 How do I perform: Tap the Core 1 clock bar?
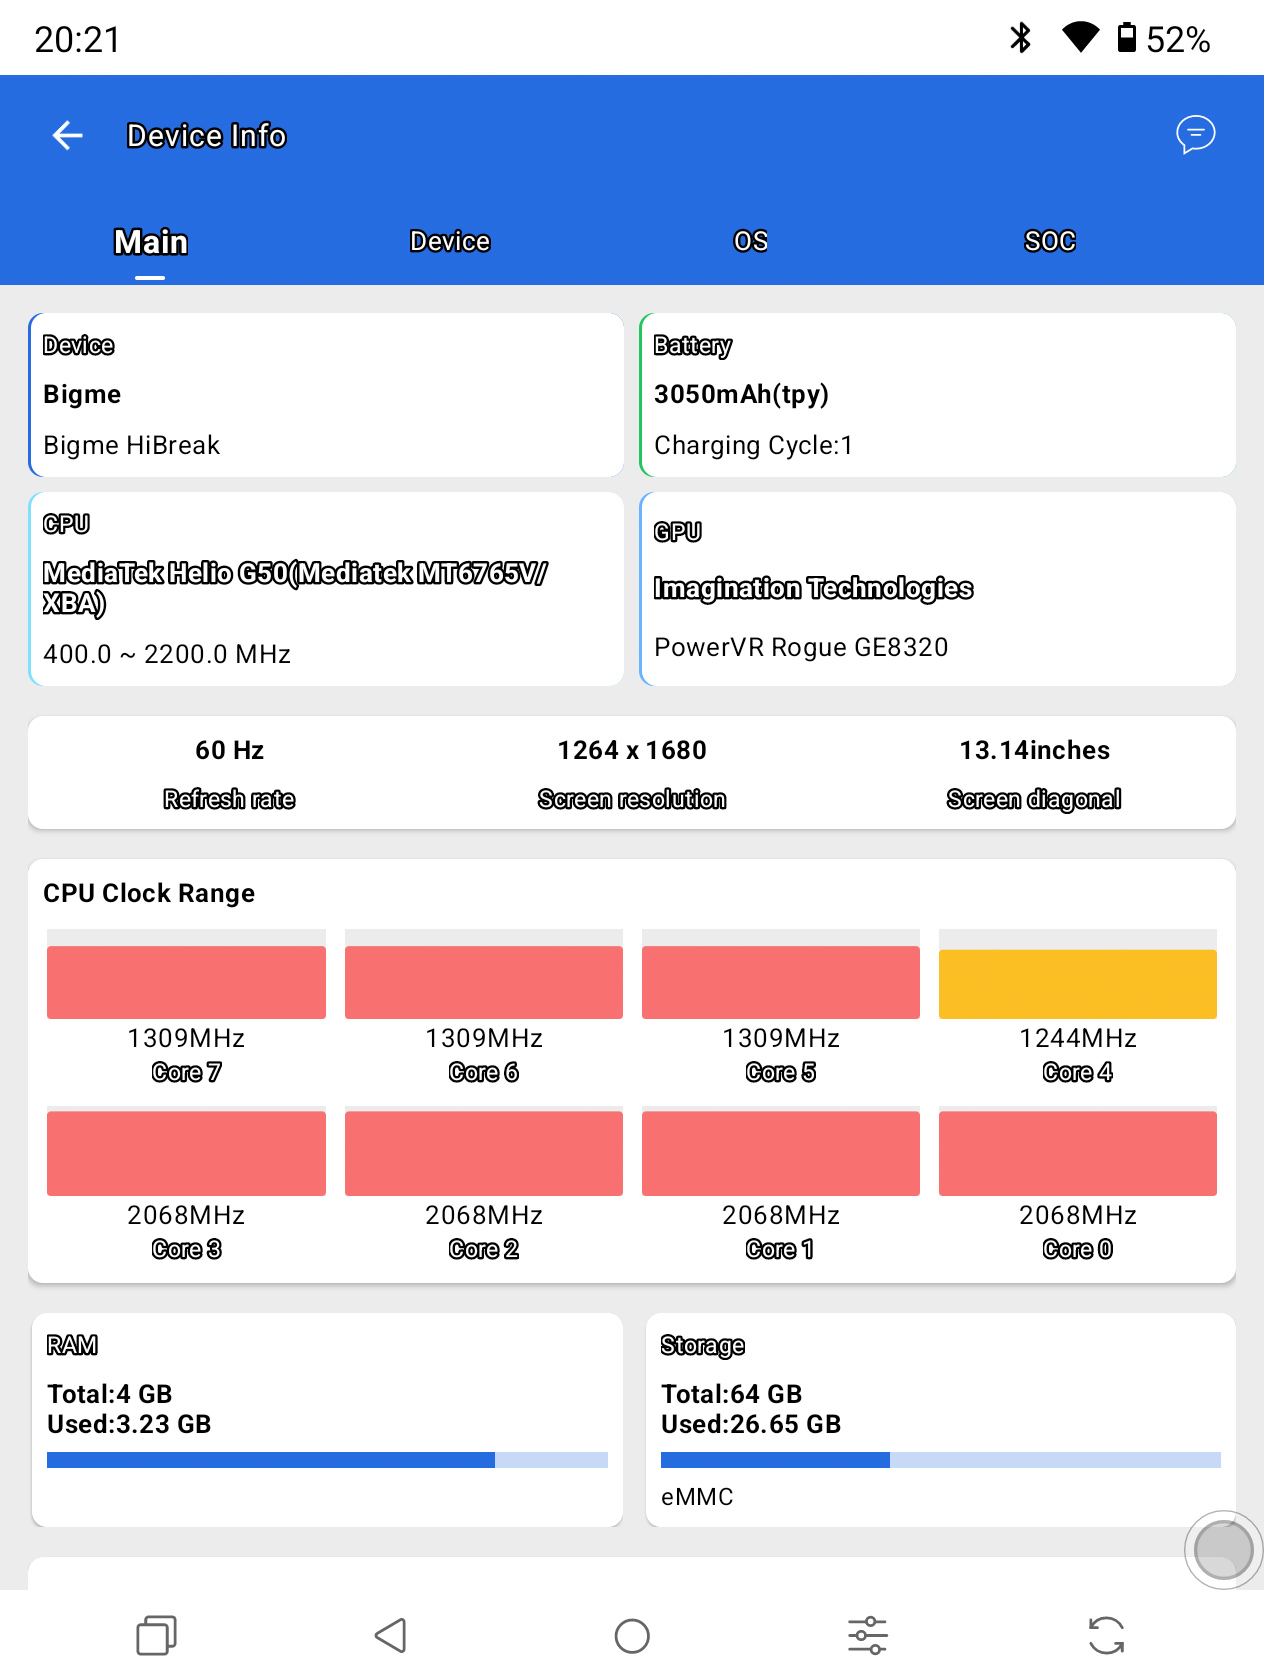781,1153
